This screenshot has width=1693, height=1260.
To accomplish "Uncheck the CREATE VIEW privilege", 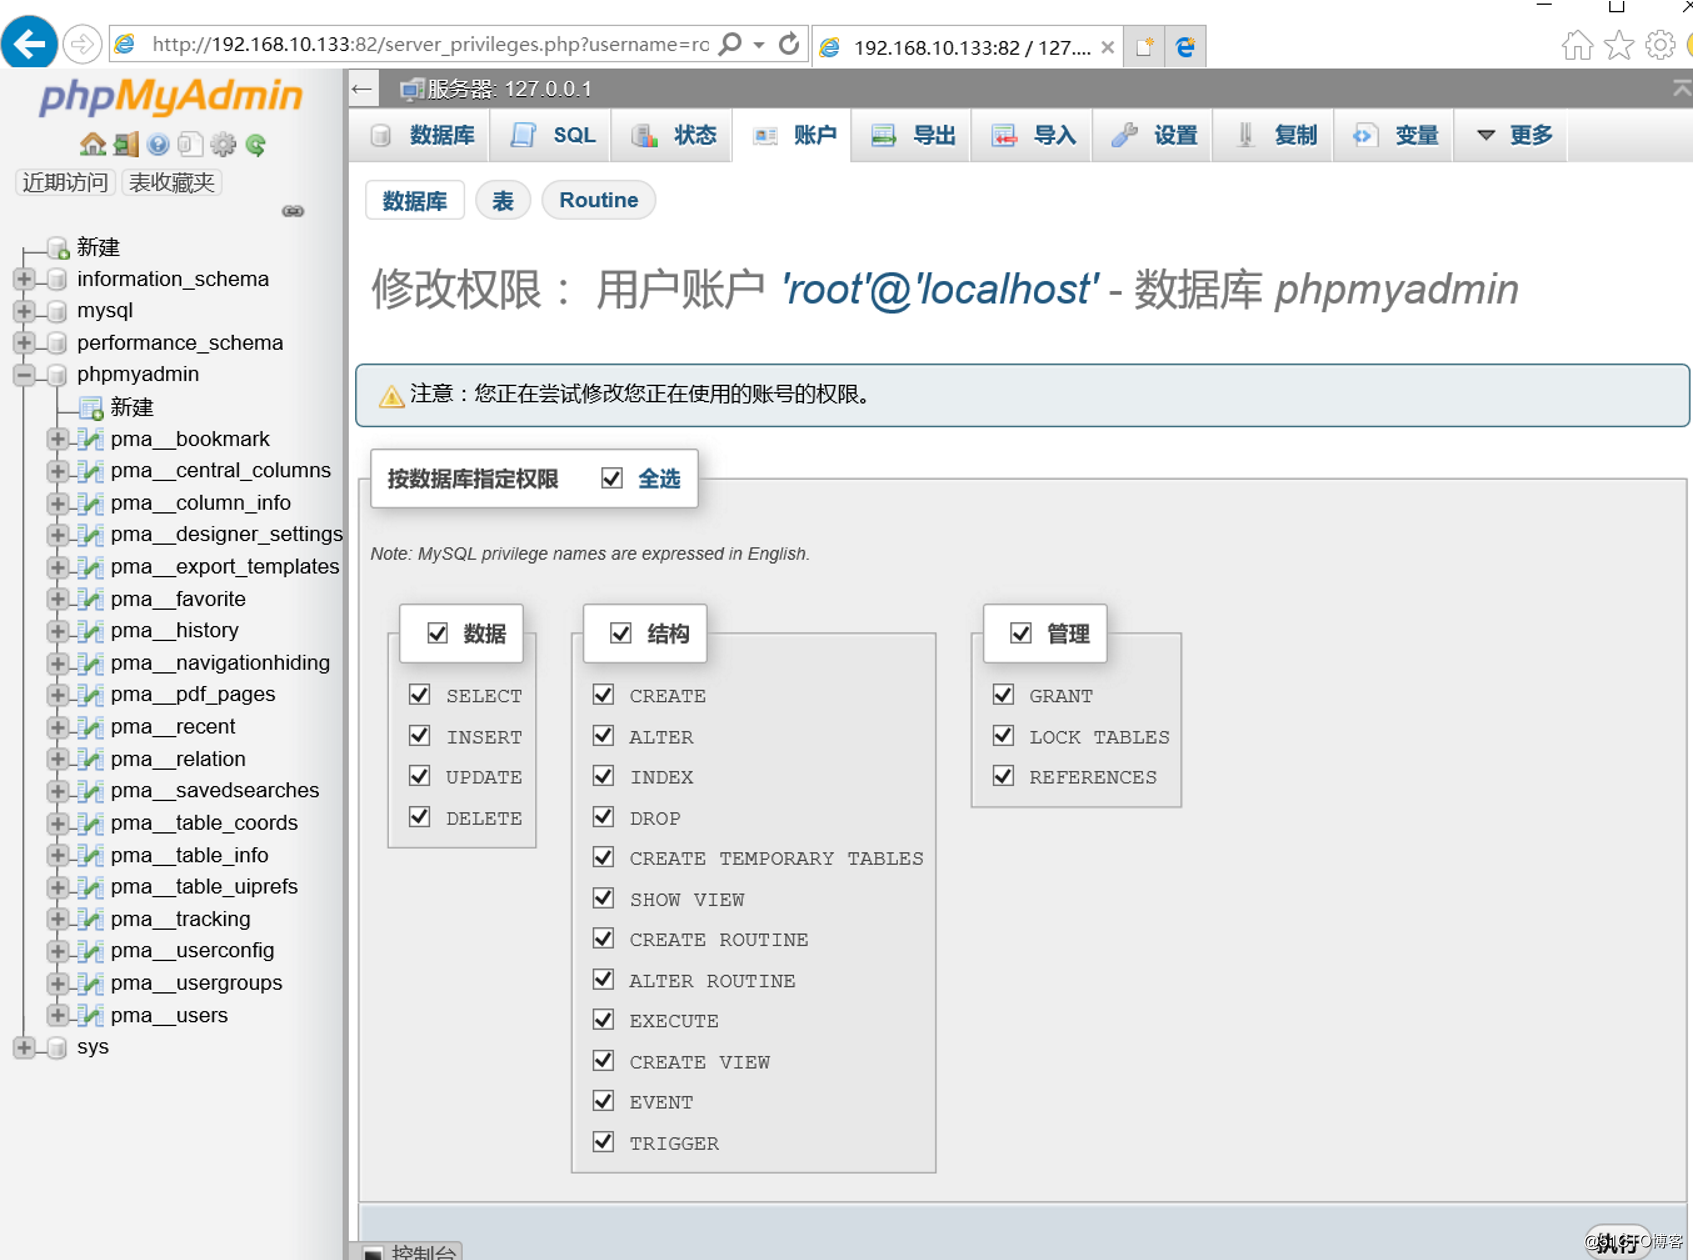I will click(603, 1060).
